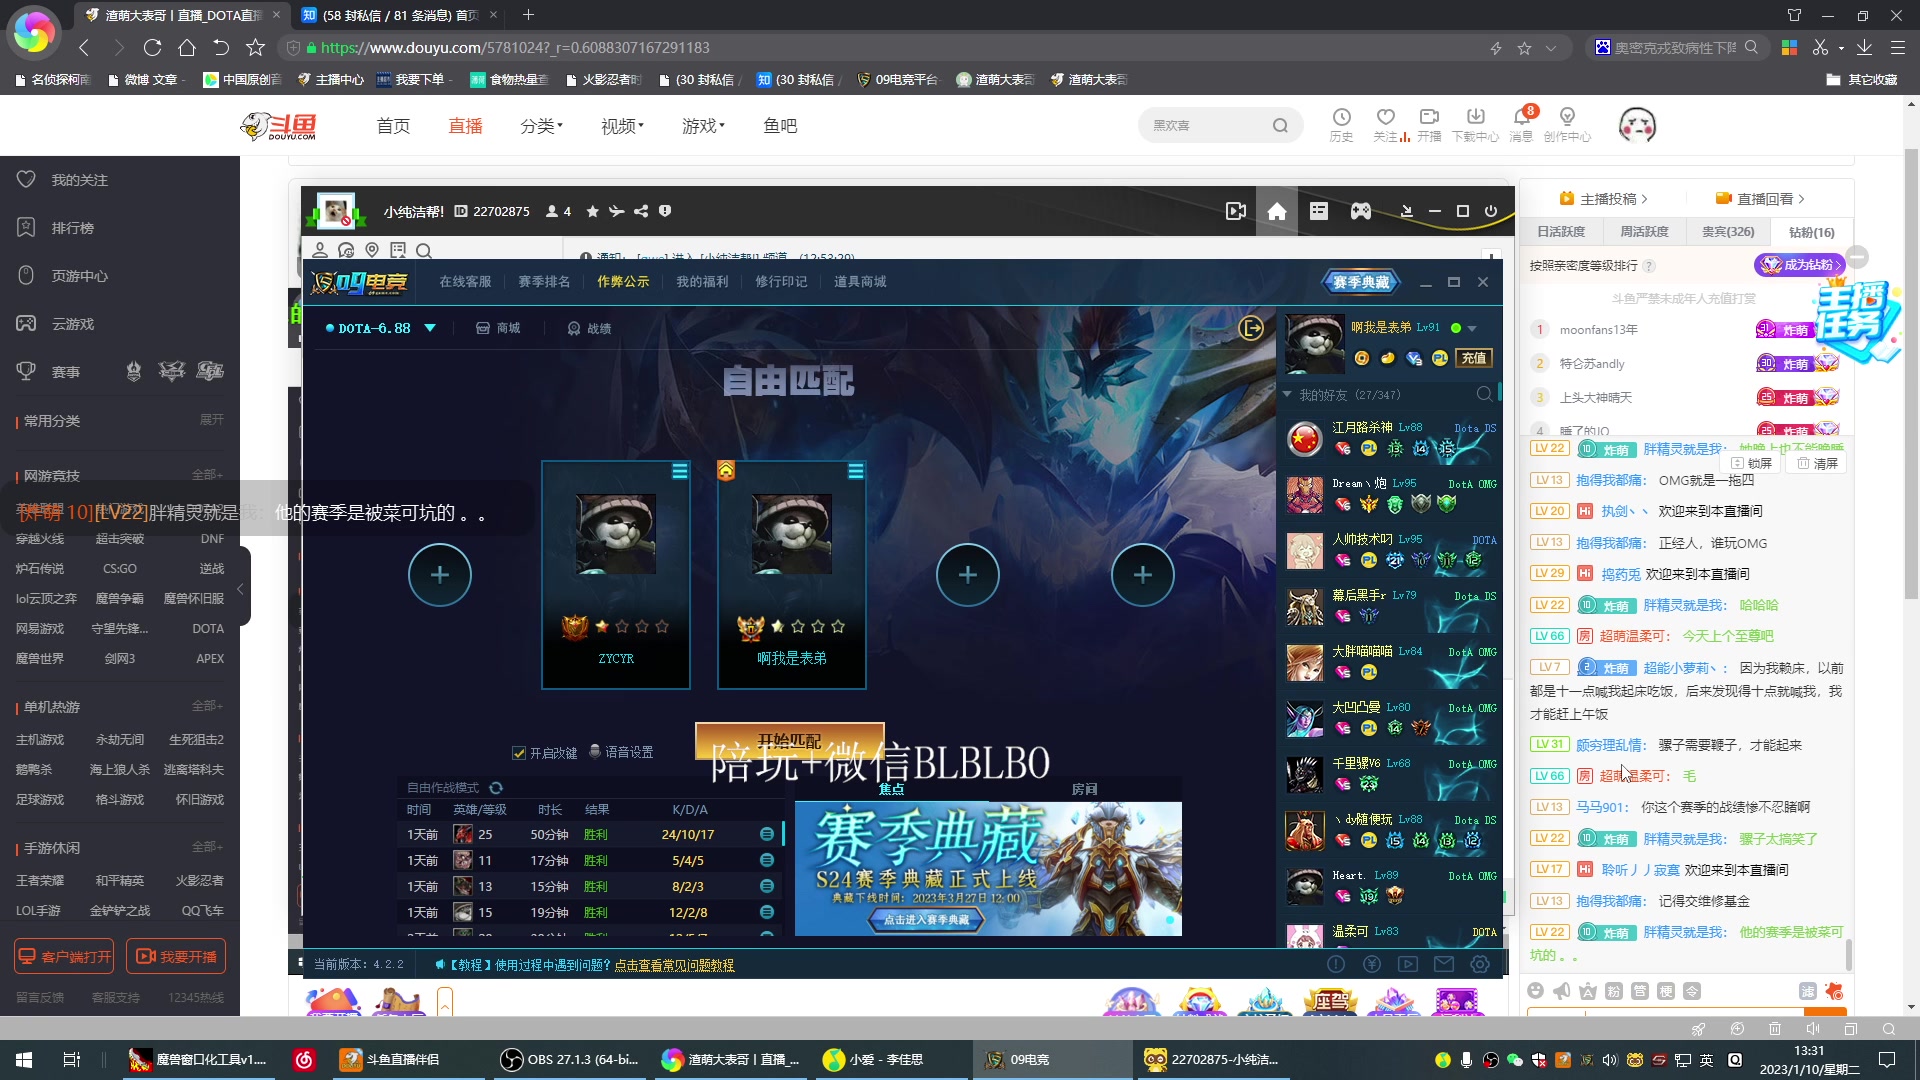Open OBS 27.1.3 in taskbar
The width and height of the screenshot is (1920, 1080).
(x=571, y=1059)
